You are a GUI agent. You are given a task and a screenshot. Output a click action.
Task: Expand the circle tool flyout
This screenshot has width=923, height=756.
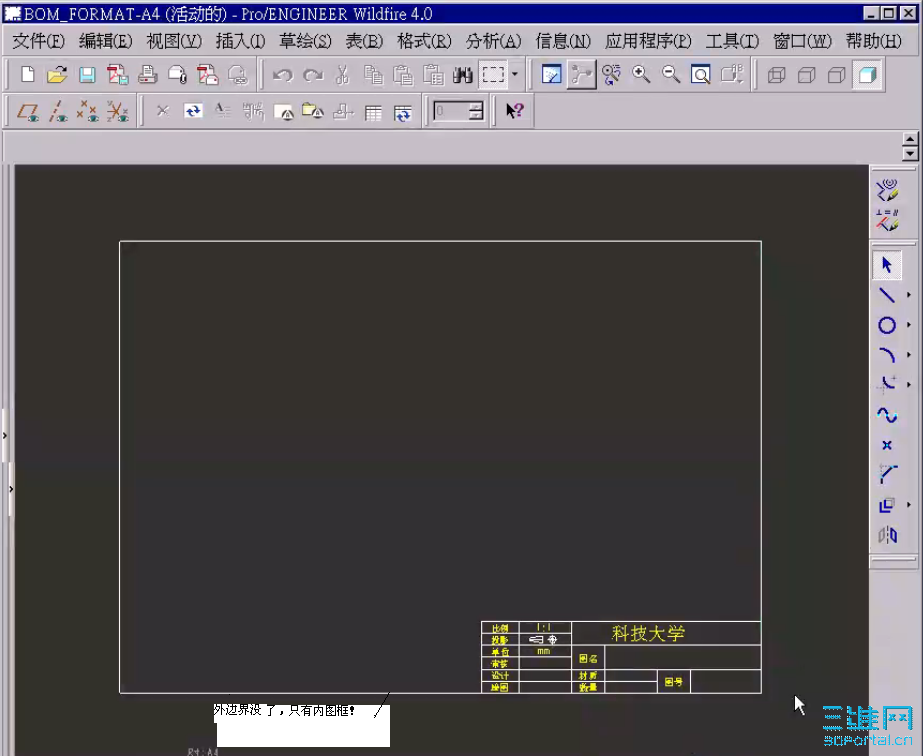(x=909, y=324)
